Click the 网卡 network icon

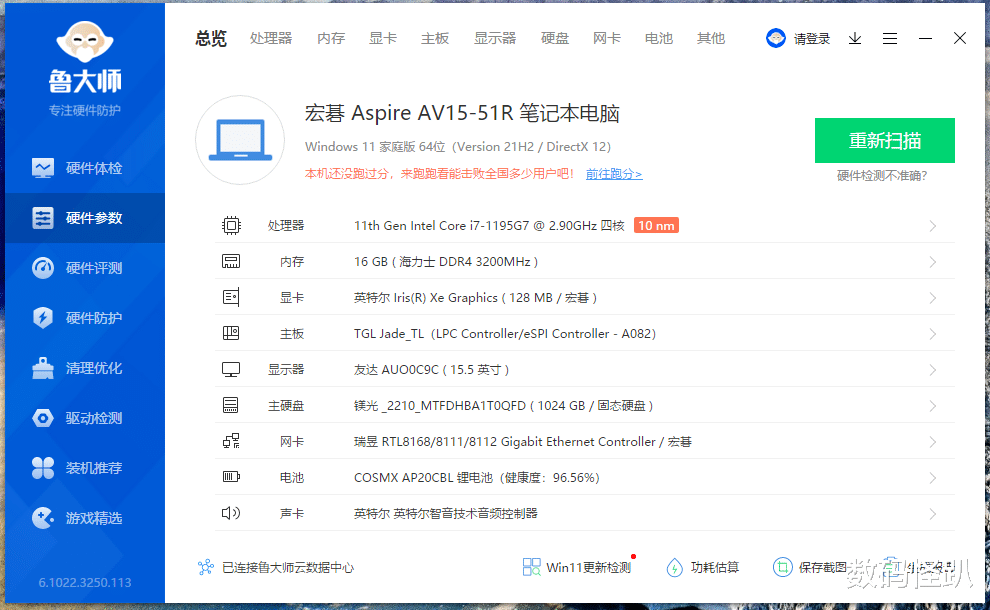coord(231,441)
